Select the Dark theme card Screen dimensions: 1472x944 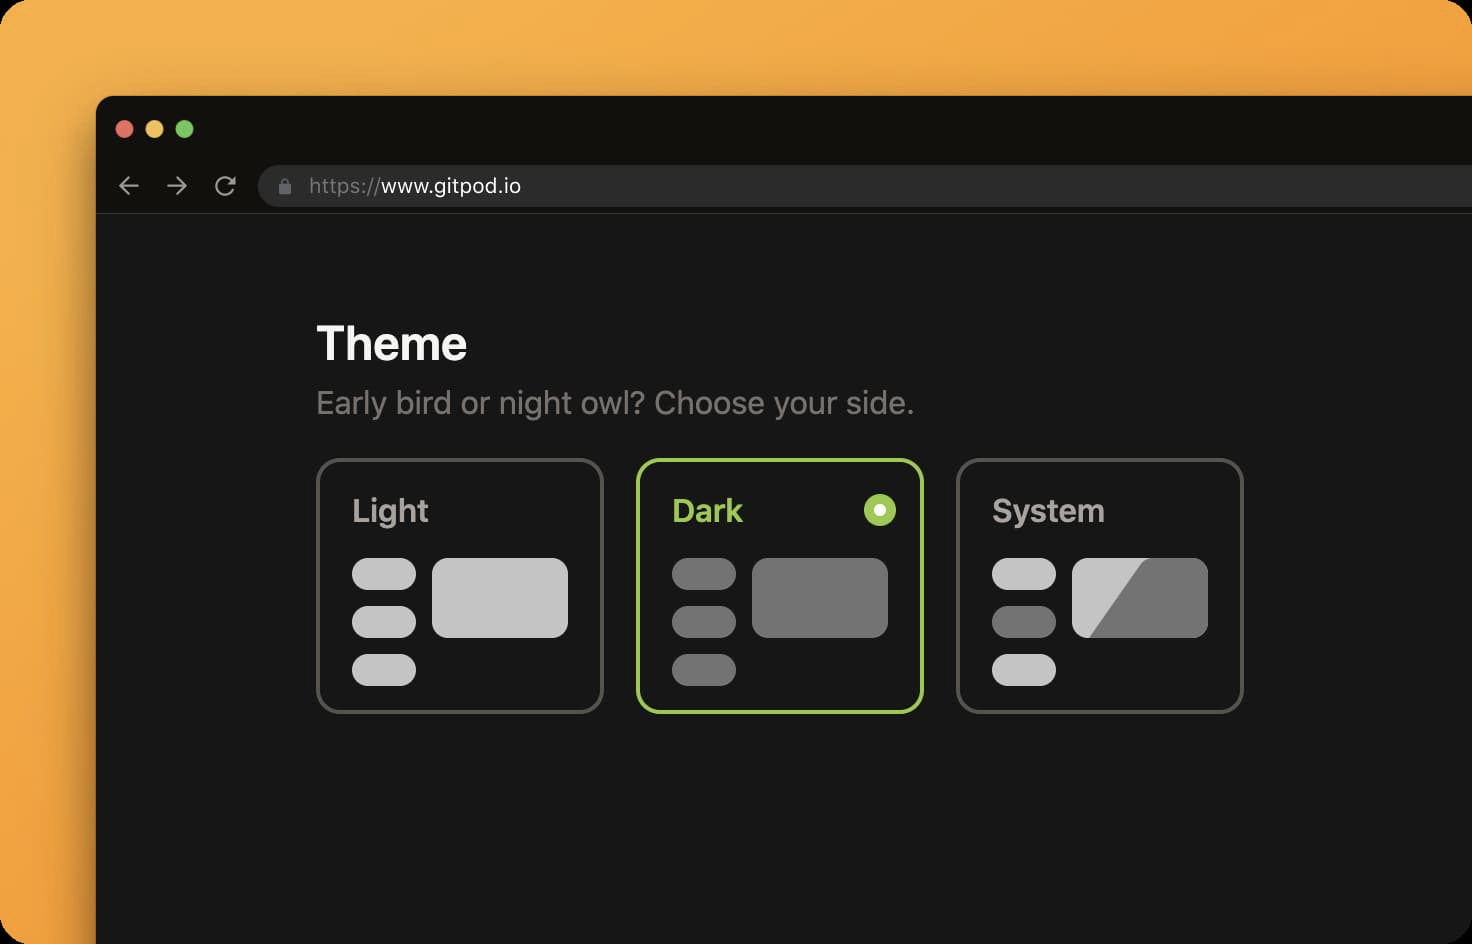tap(780, 586)
